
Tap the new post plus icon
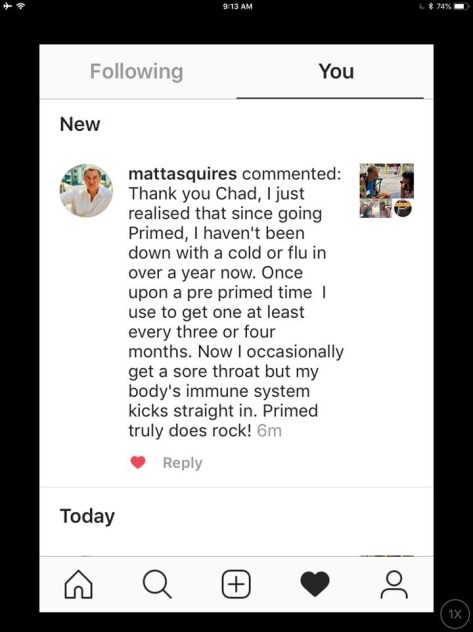click(236, 584)
